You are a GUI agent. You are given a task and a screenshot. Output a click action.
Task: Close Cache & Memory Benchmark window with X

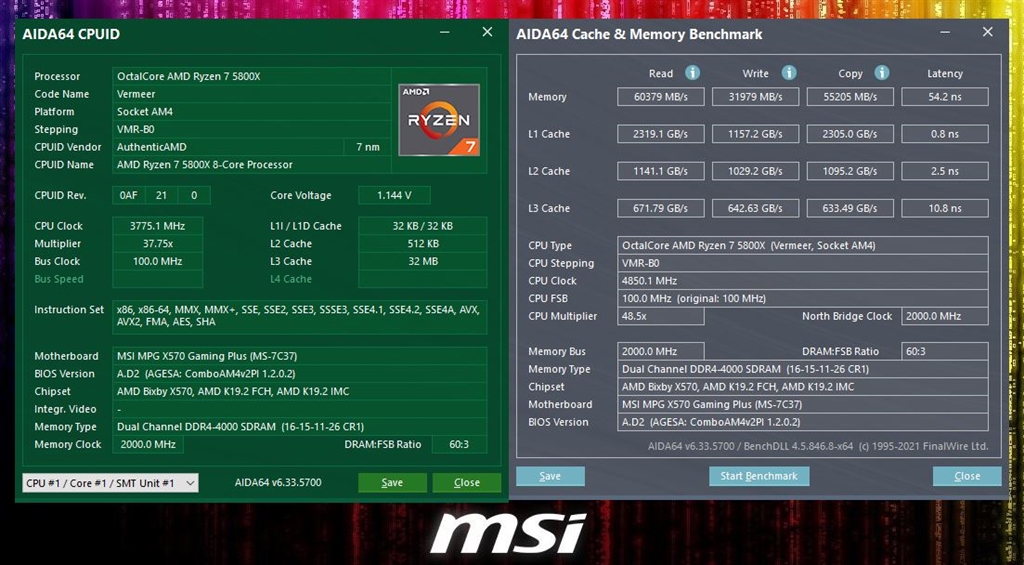(987, 32)
